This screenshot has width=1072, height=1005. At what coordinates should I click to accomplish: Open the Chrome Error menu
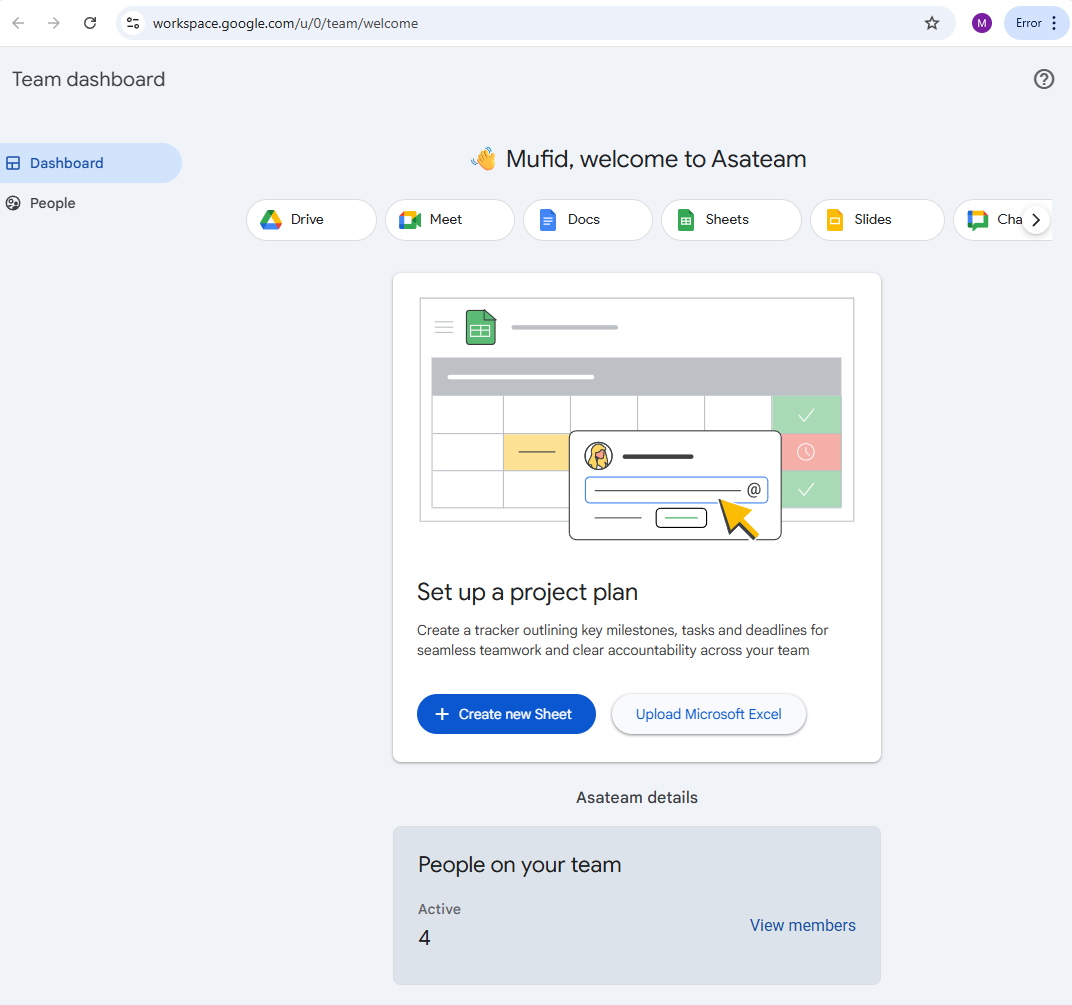1036,23
